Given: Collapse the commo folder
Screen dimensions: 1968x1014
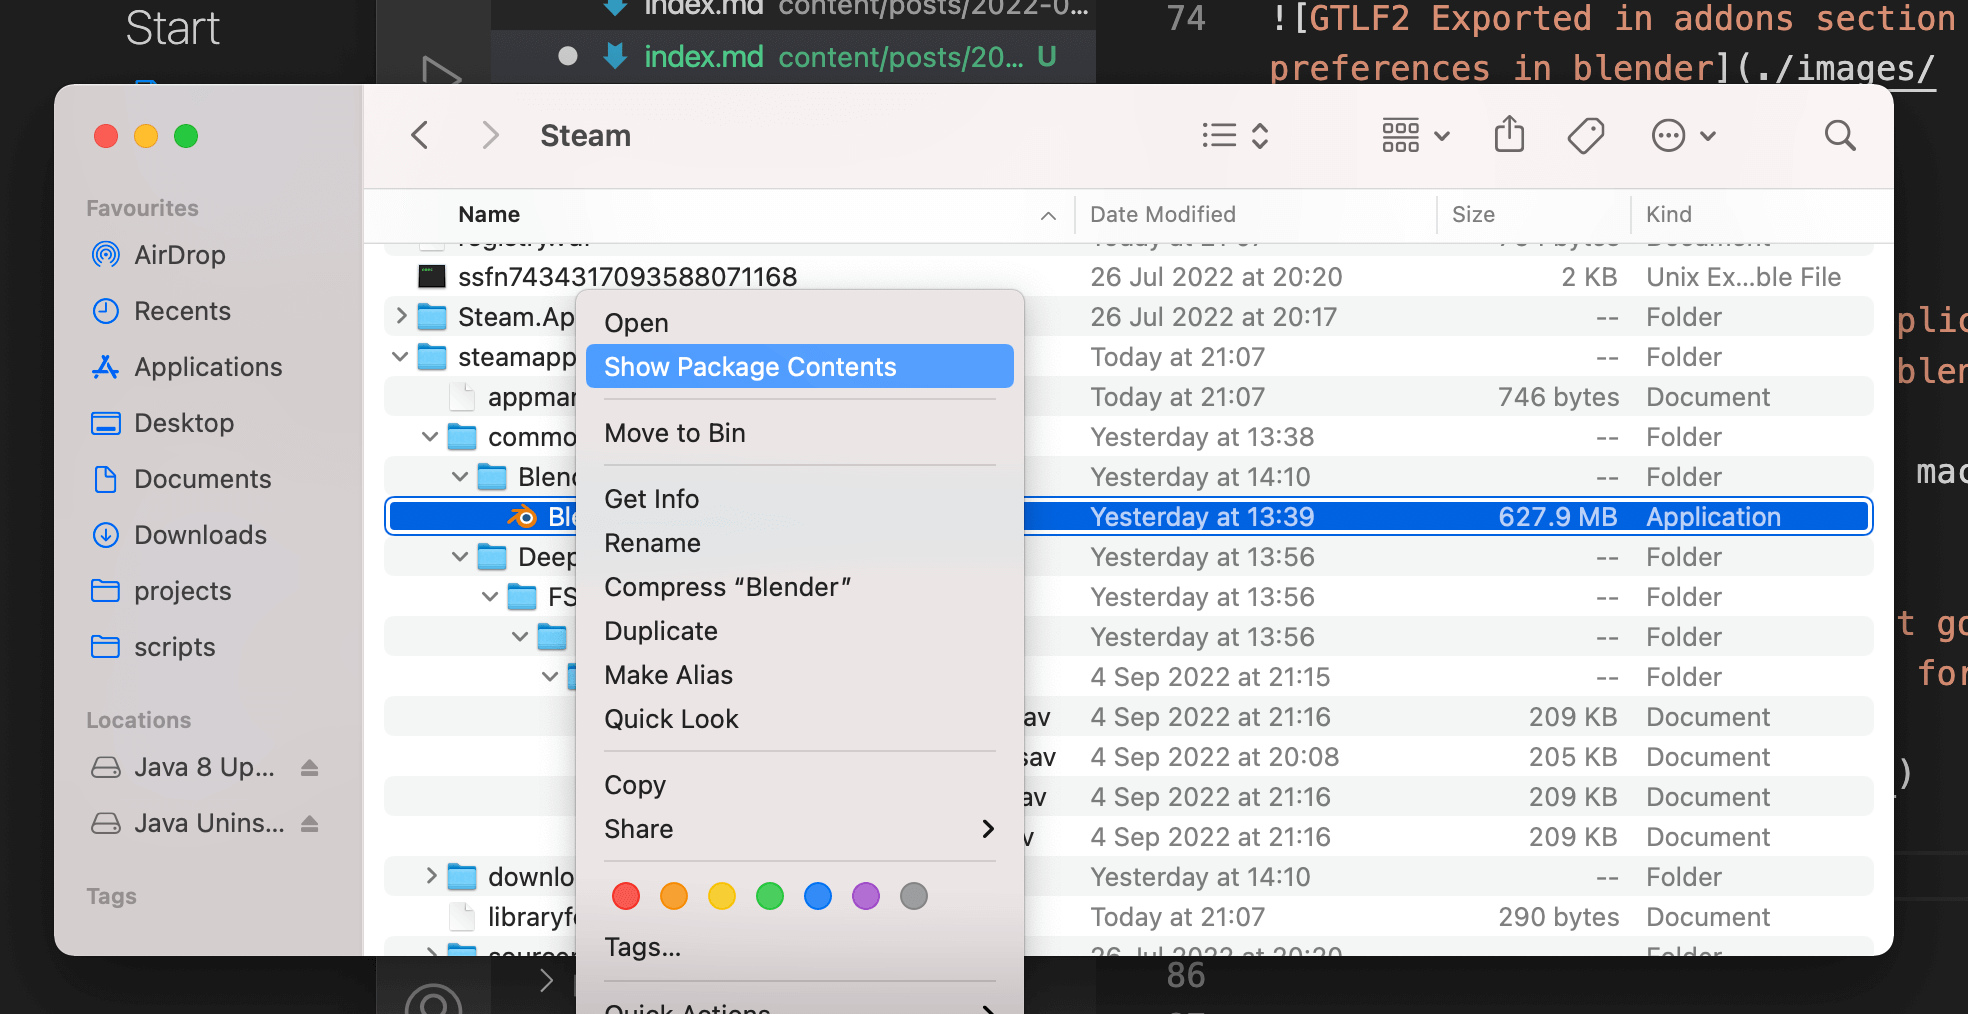Looking at the screenshot, I should click(x=430, y=436).
